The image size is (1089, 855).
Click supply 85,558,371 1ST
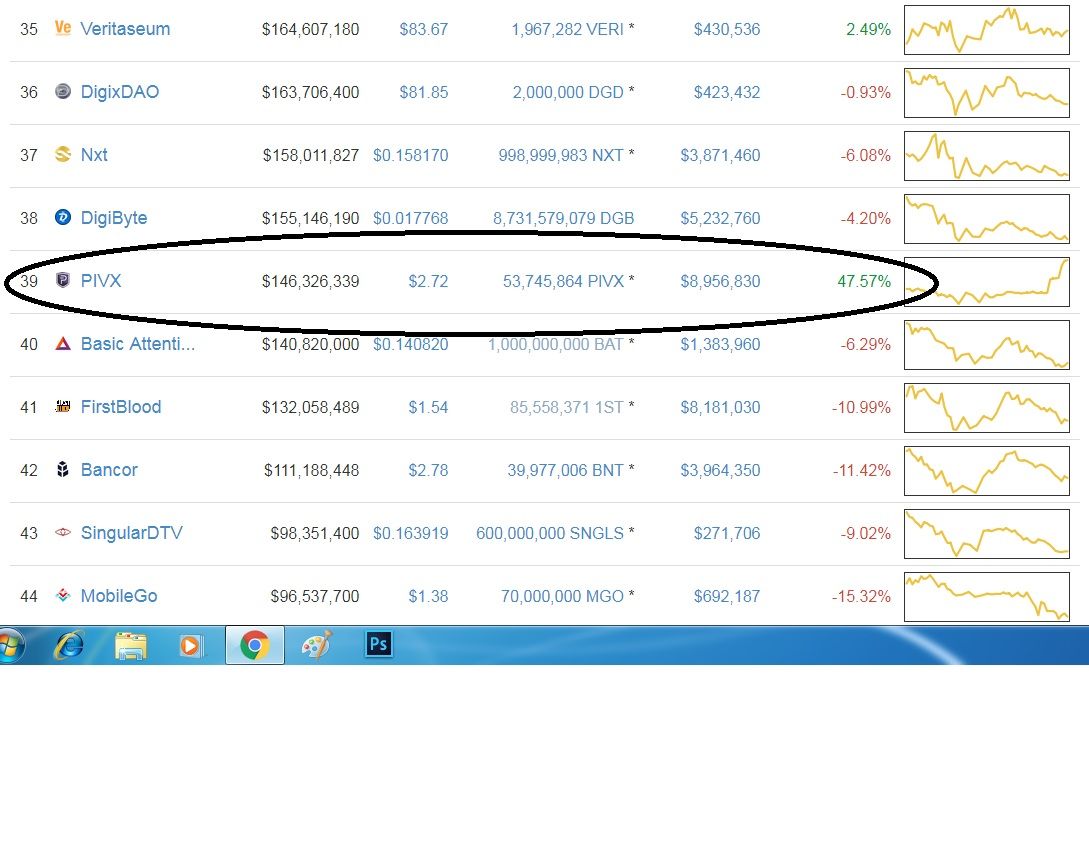coord(567,407)
